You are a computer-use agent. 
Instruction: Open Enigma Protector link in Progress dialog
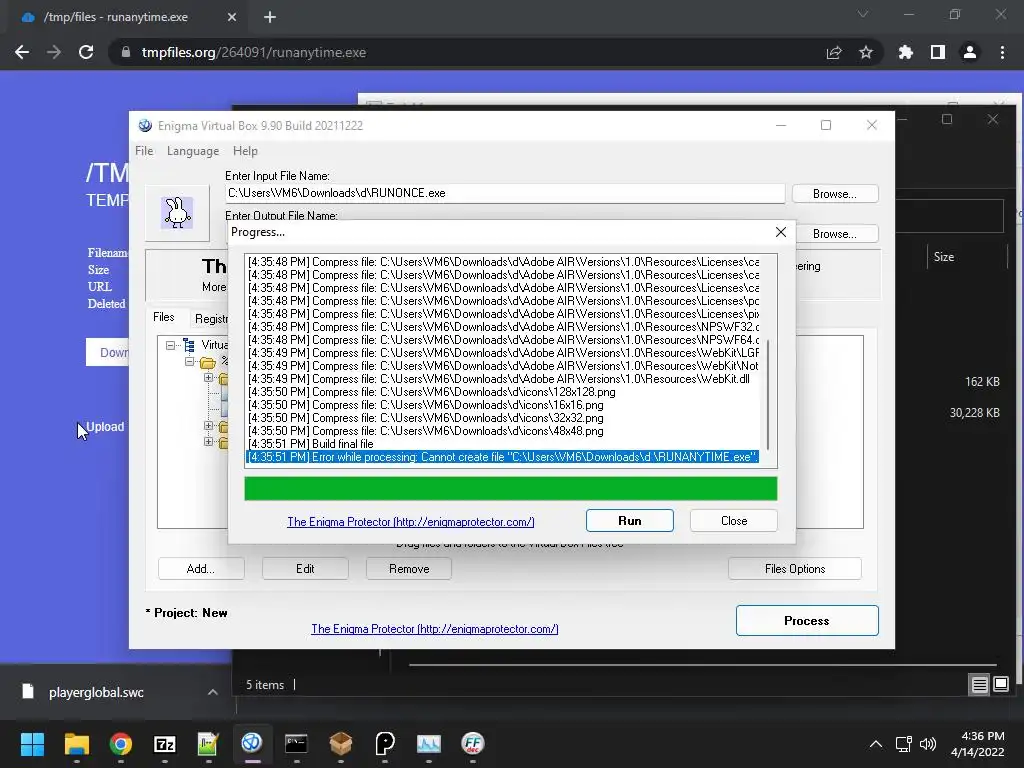(411, 522)
